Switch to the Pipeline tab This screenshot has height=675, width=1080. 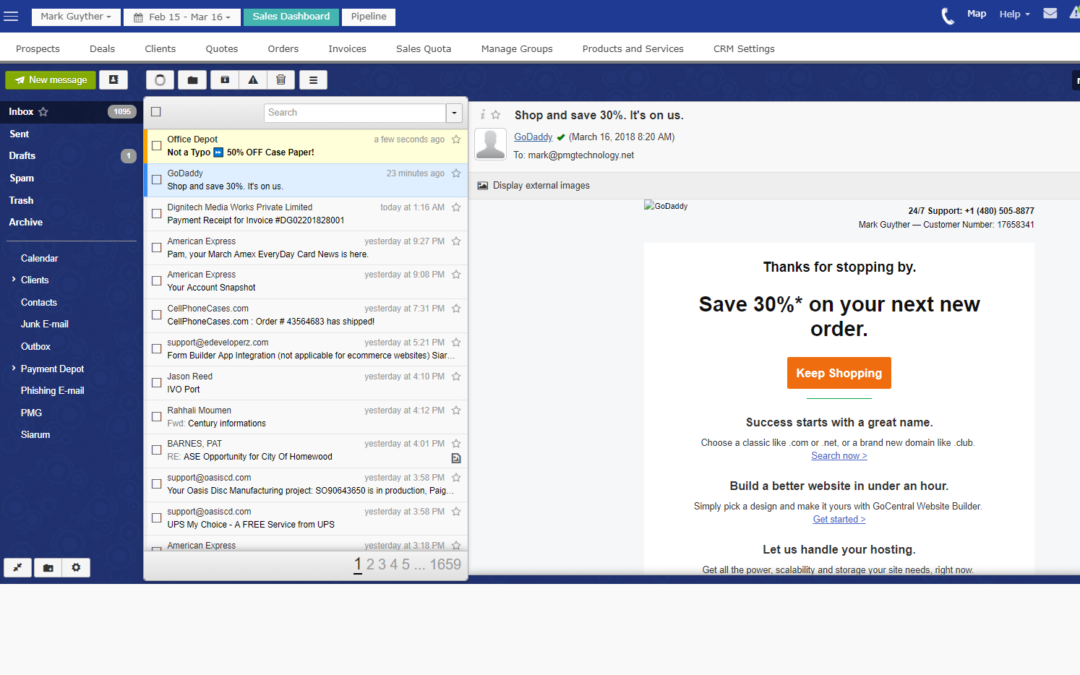pos(368,17)
